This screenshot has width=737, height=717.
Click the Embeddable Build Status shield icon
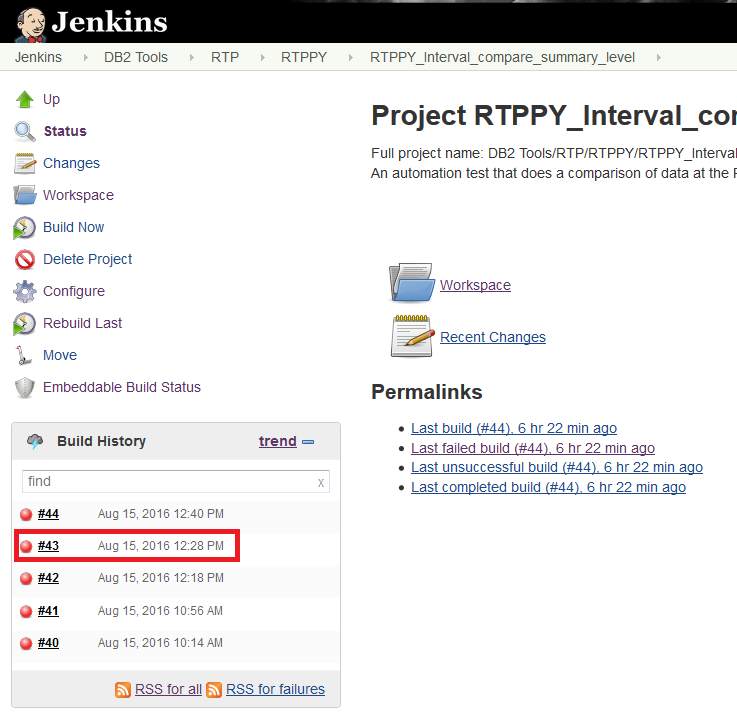coord(25,387)
